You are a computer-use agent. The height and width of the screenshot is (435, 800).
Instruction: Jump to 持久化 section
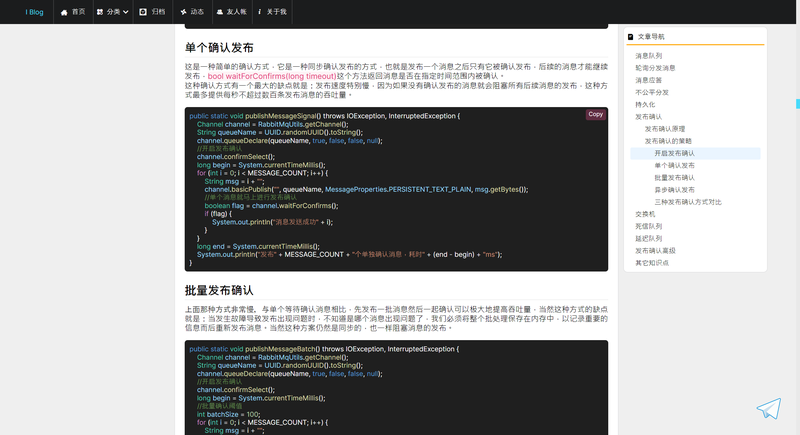(x=645, y=105)
